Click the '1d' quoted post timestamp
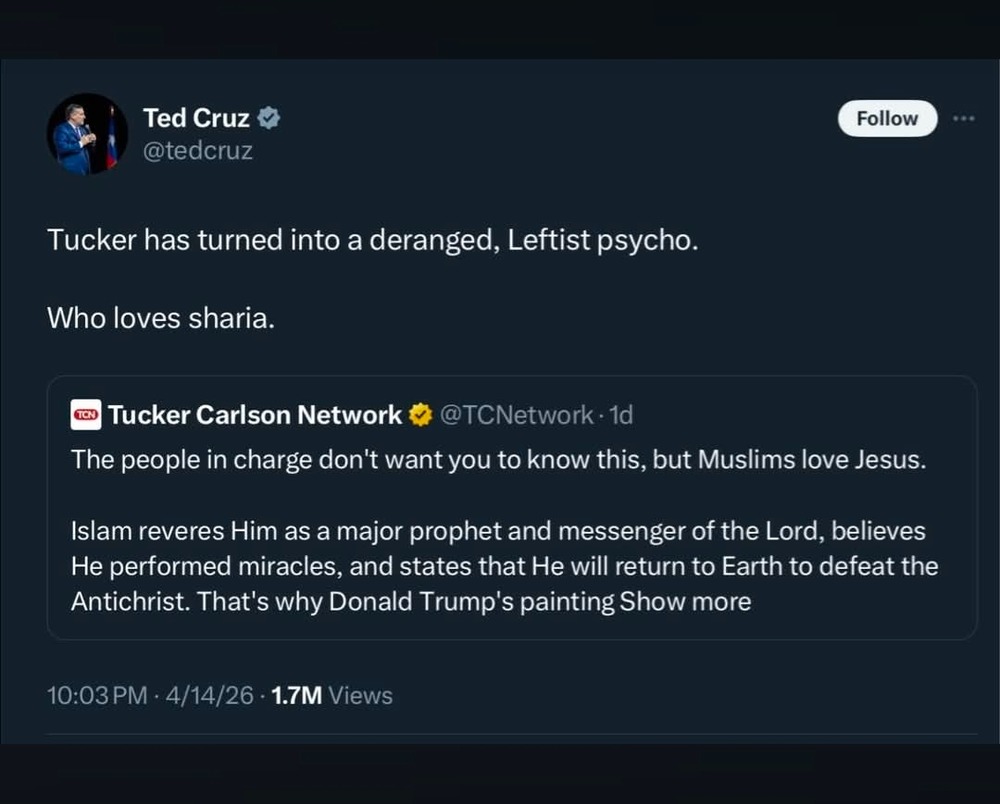Viewport: 1000px width, 804px height. [621, 414]
